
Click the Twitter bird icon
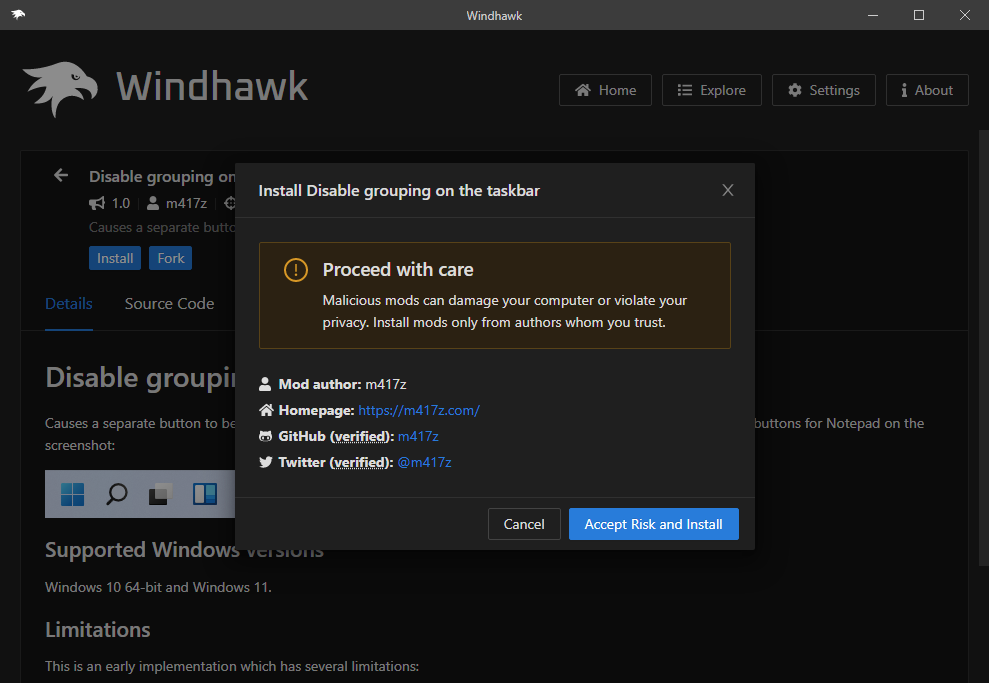click(x=266, y=462)
